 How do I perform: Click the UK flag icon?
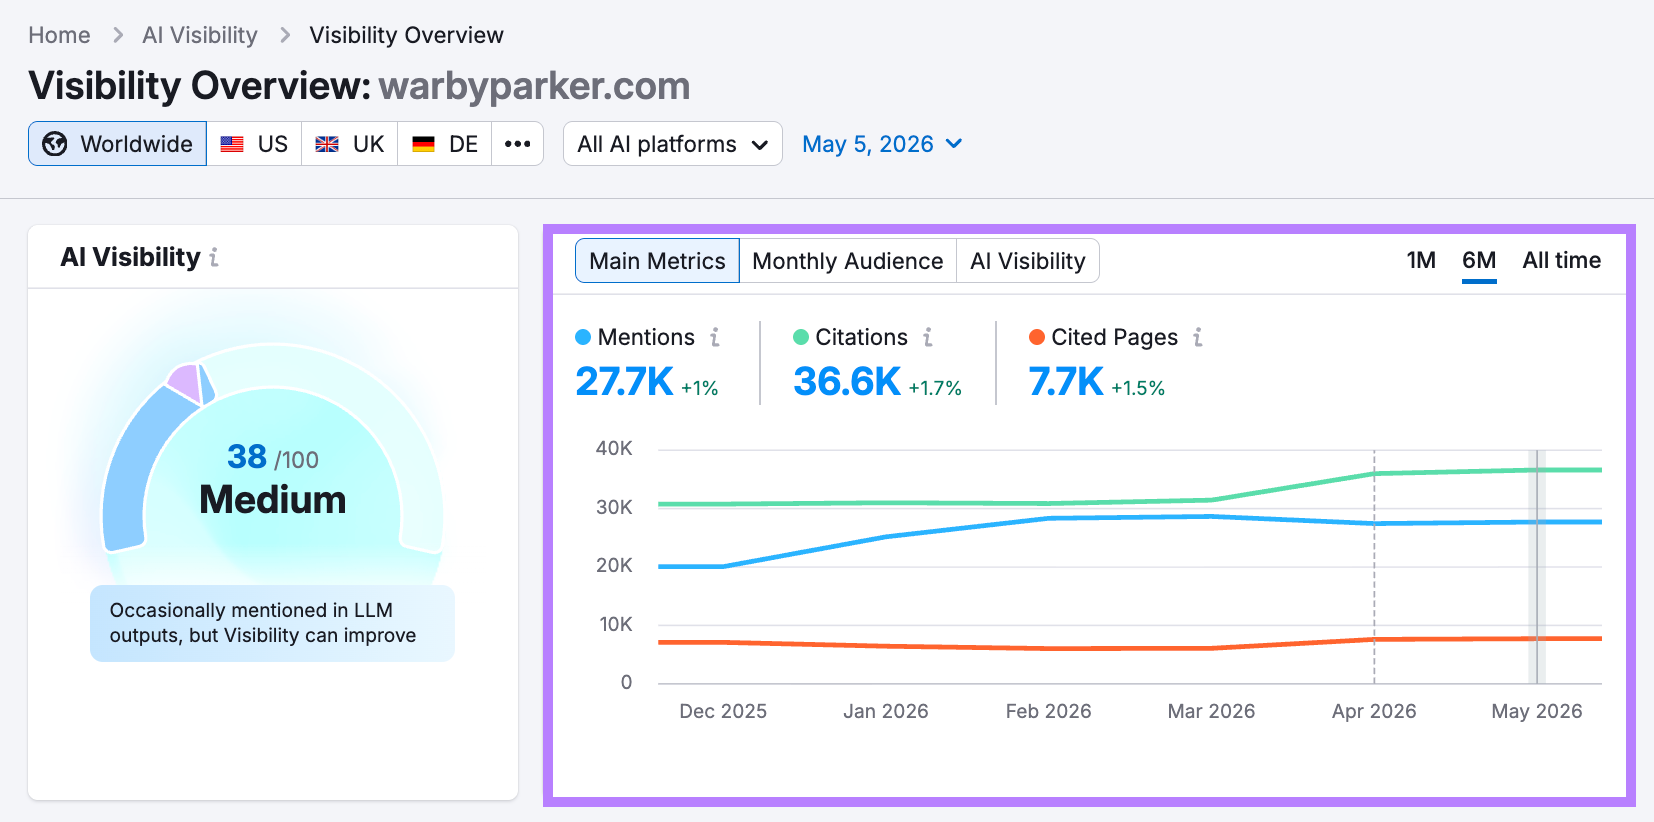(327, 144)
